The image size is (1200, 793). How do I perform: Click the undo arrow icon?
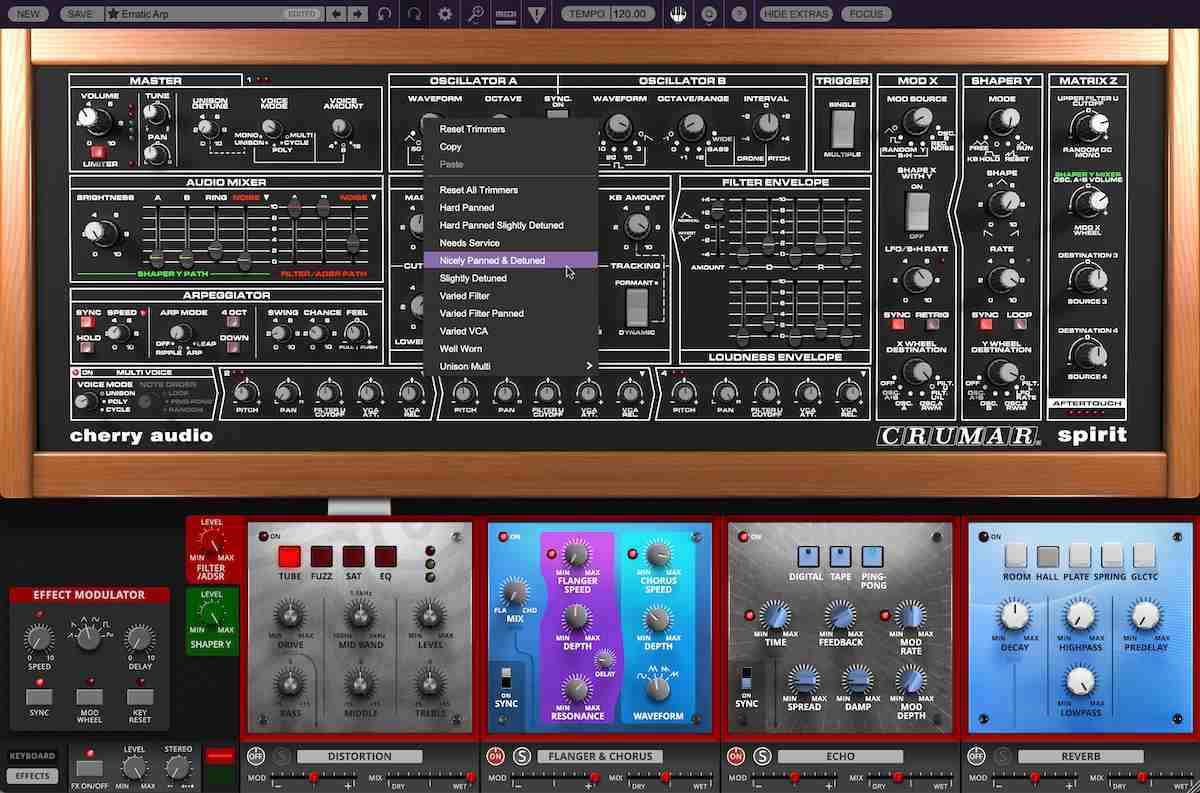383,13
